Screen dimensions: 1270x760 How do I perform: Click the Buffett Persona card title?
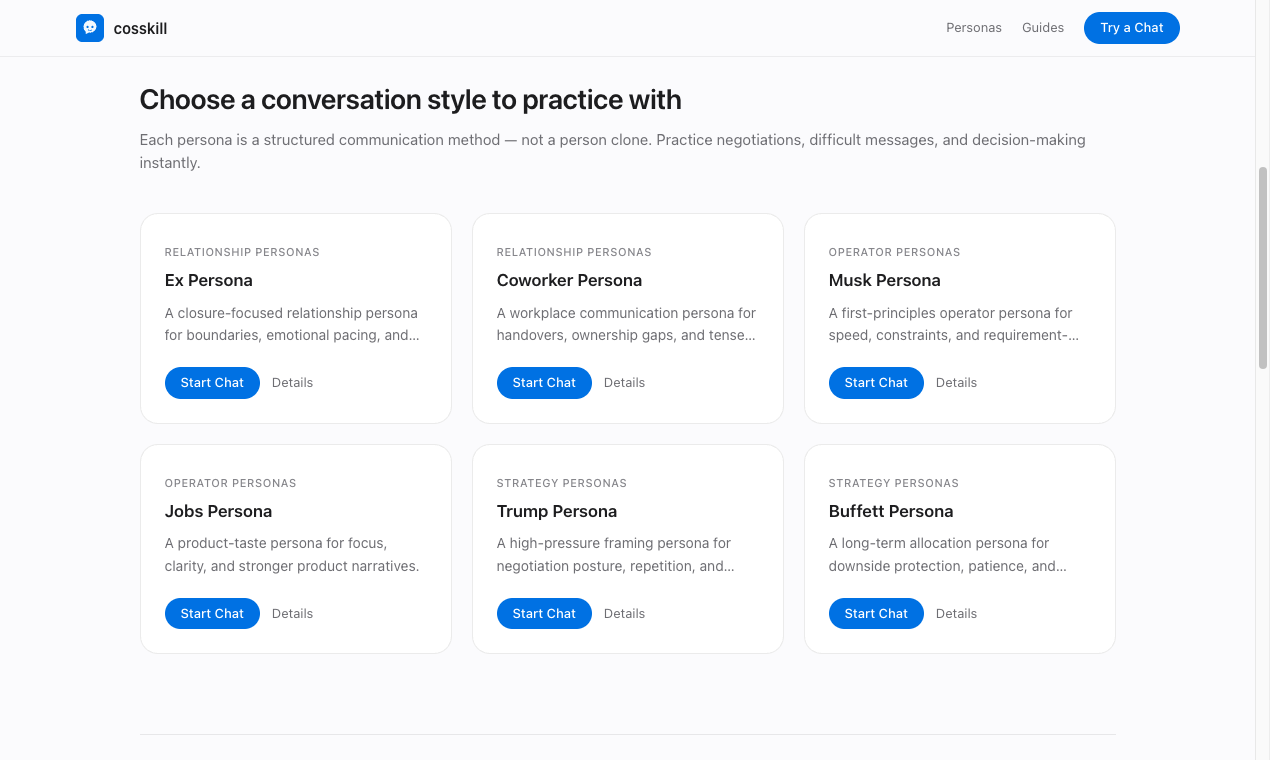tap(891, 512)
